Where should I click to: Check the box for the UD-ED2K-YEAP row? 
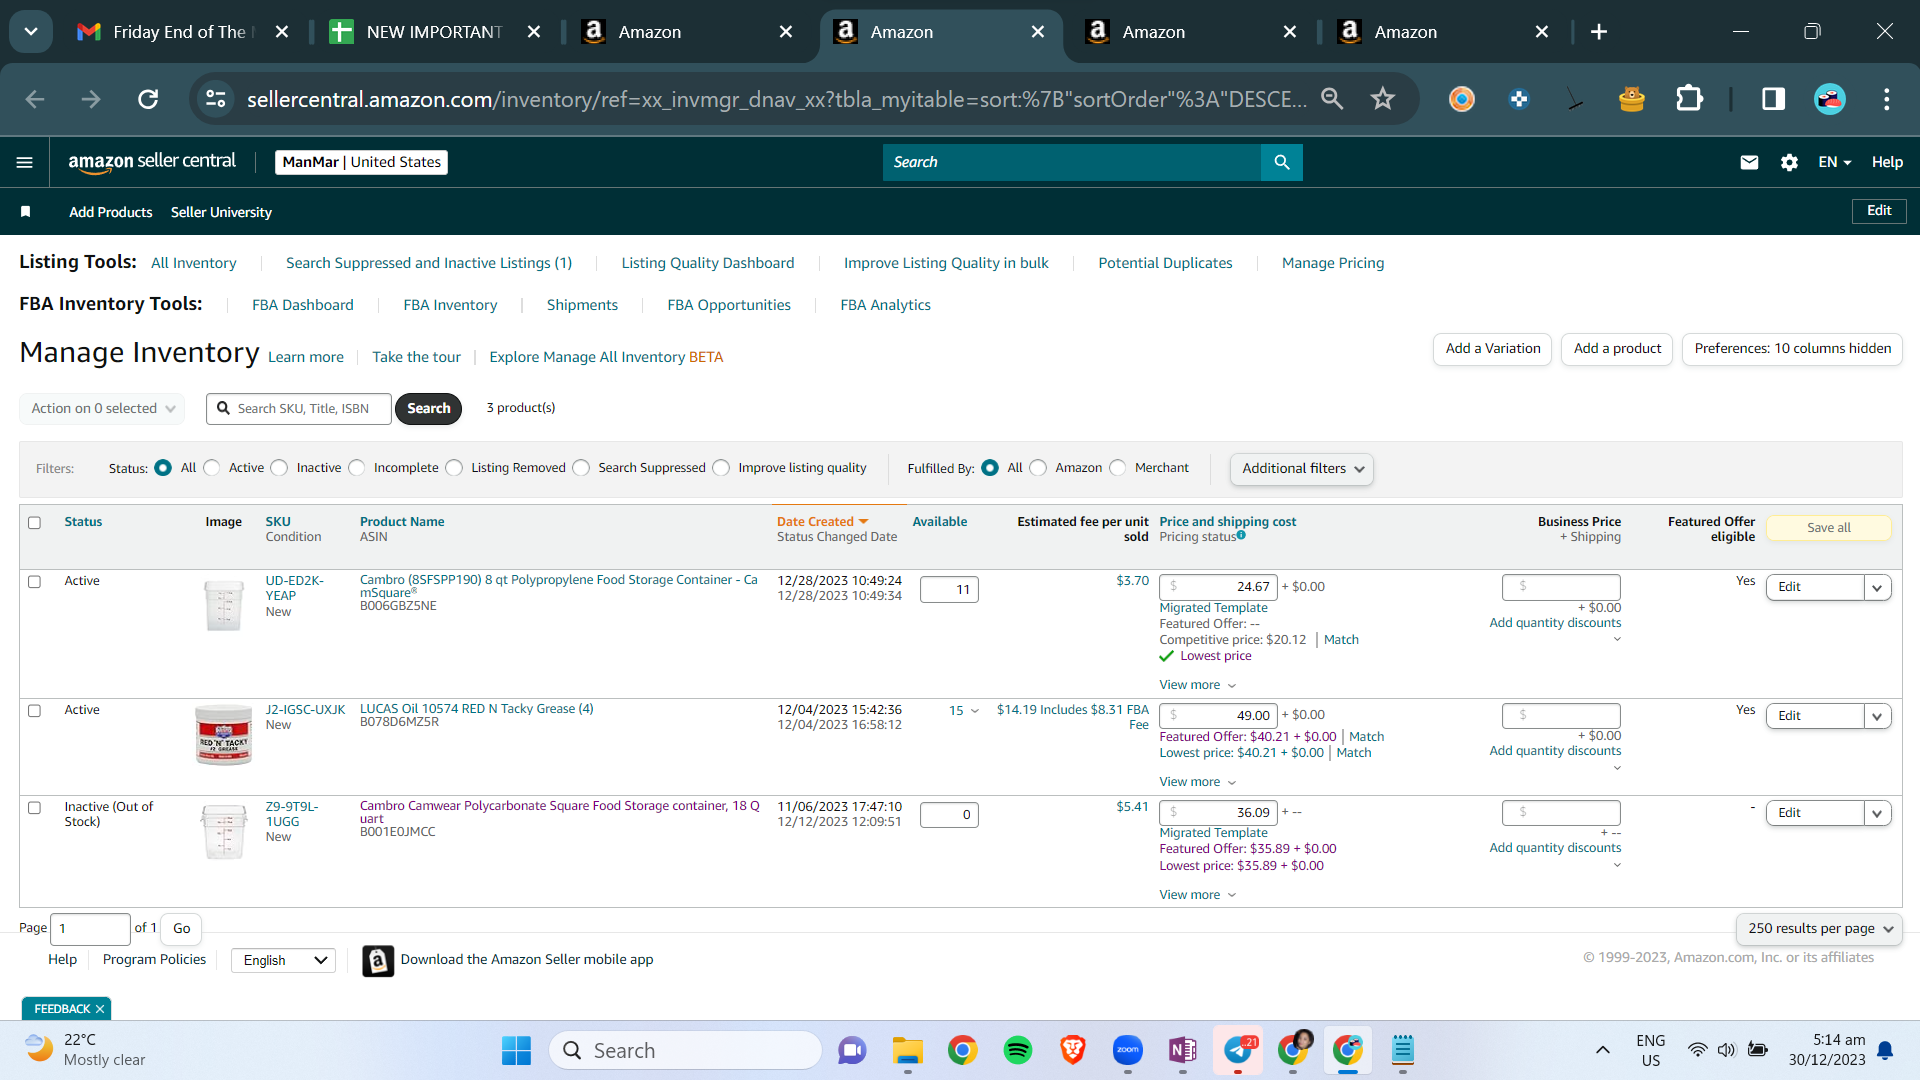coord(34,582)
